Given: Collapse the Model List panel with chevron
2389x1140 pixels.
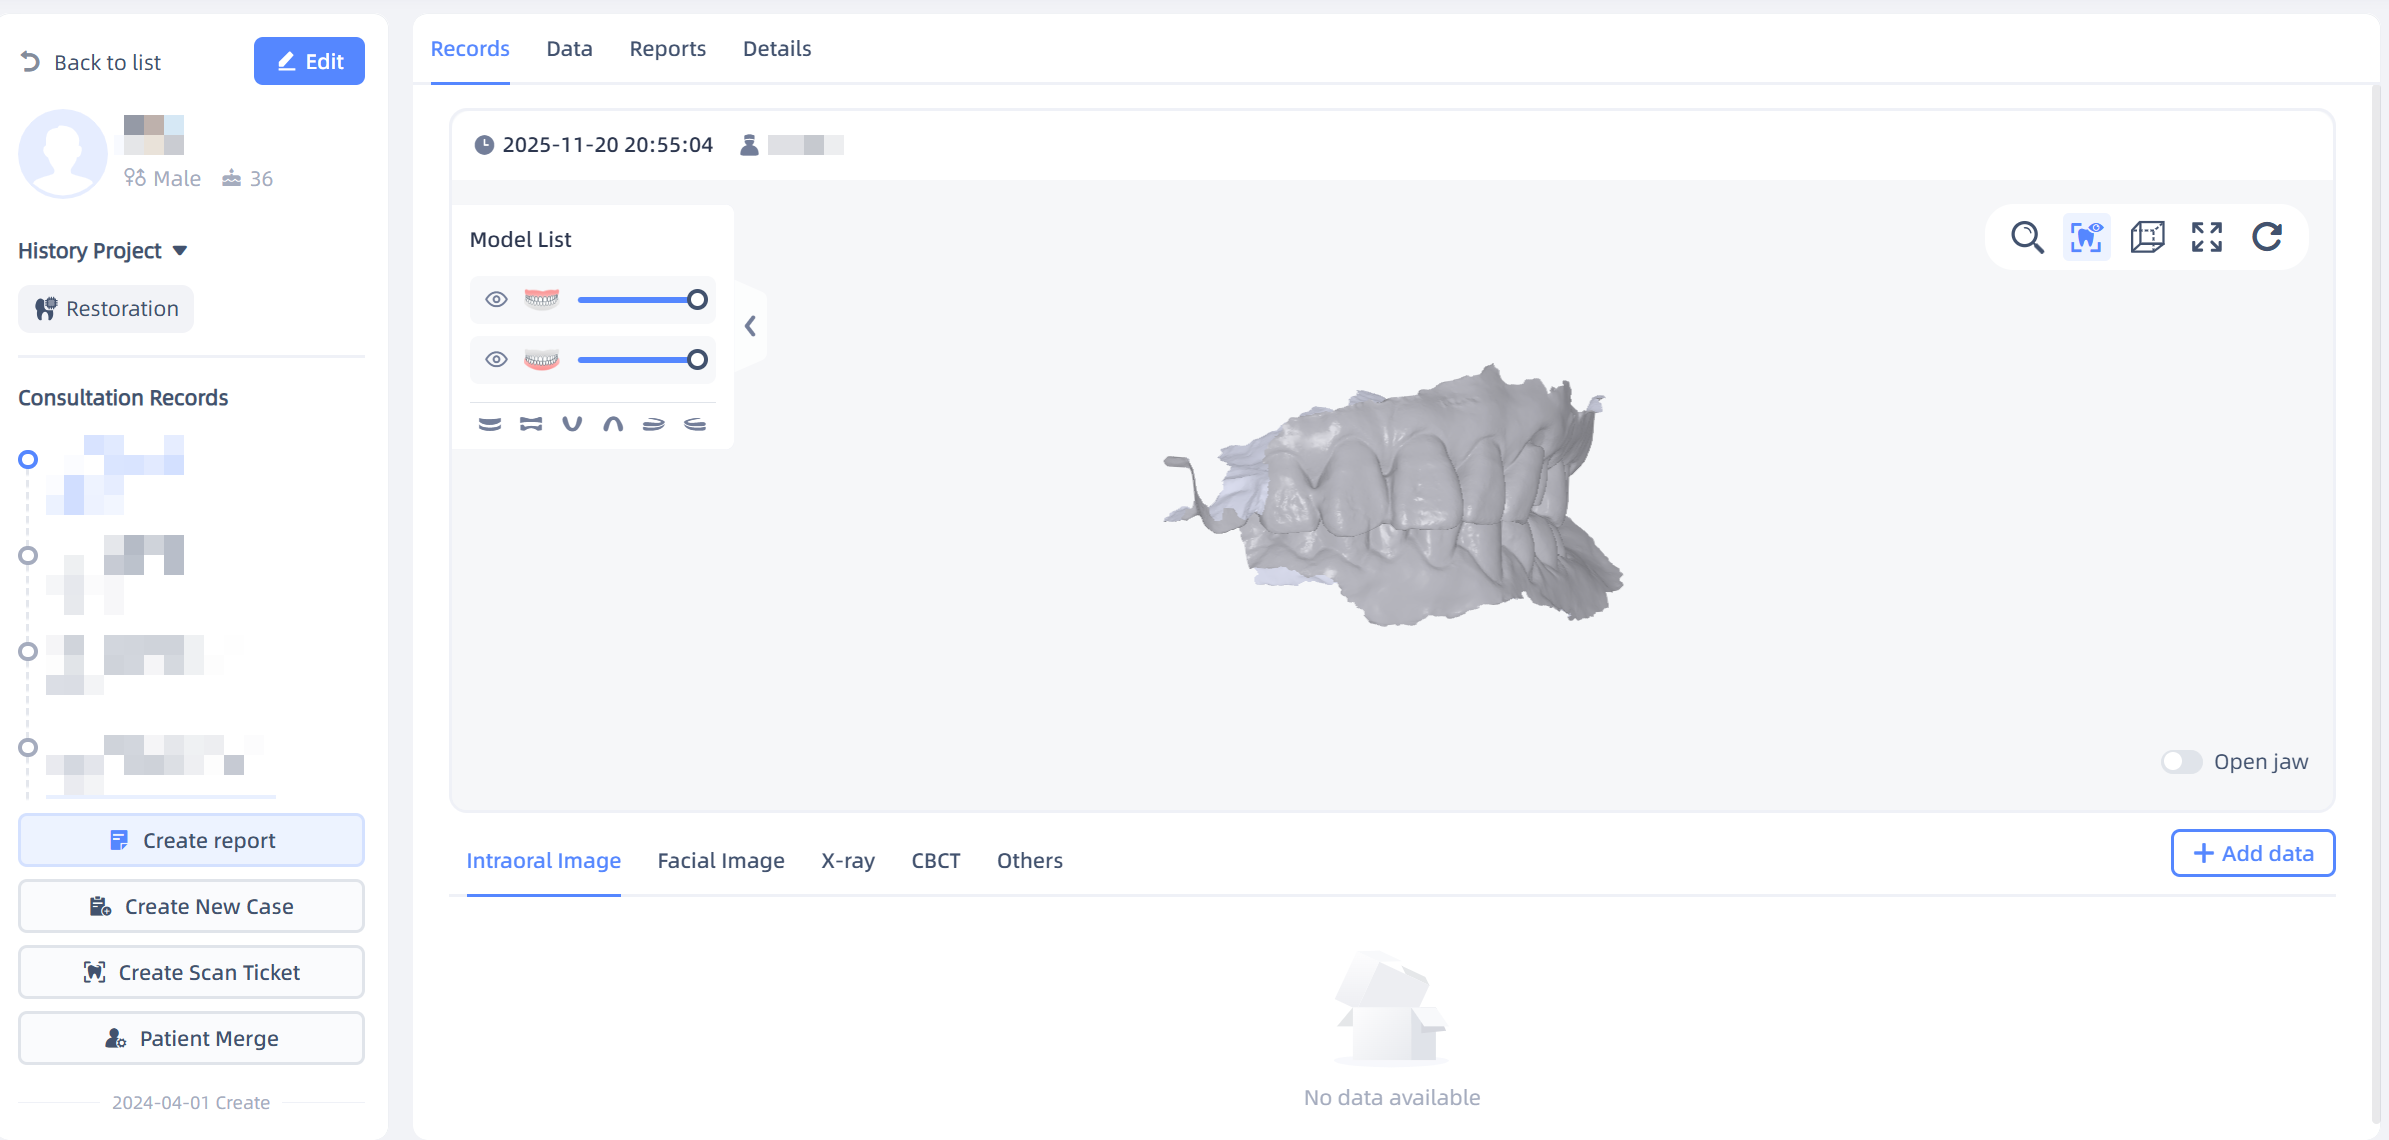Looking at the screenshot, I should click(x=750, y=326).
